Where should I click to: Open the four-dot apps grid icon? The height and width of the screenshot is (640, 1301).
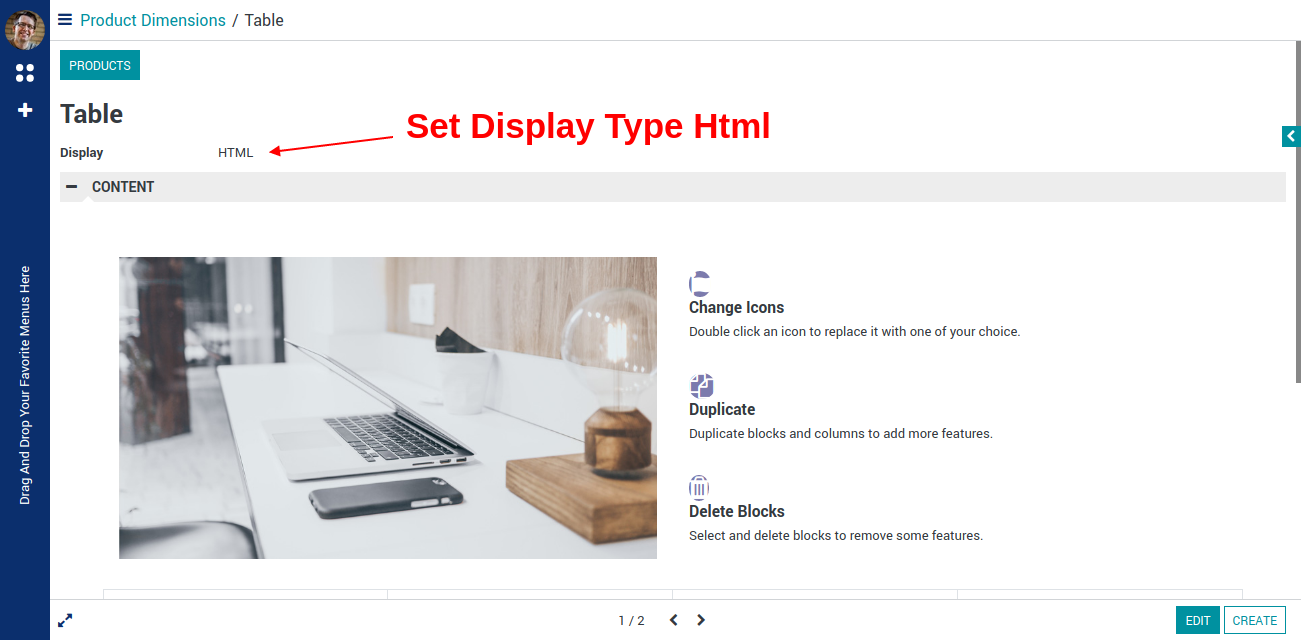(x=25, y=73)
